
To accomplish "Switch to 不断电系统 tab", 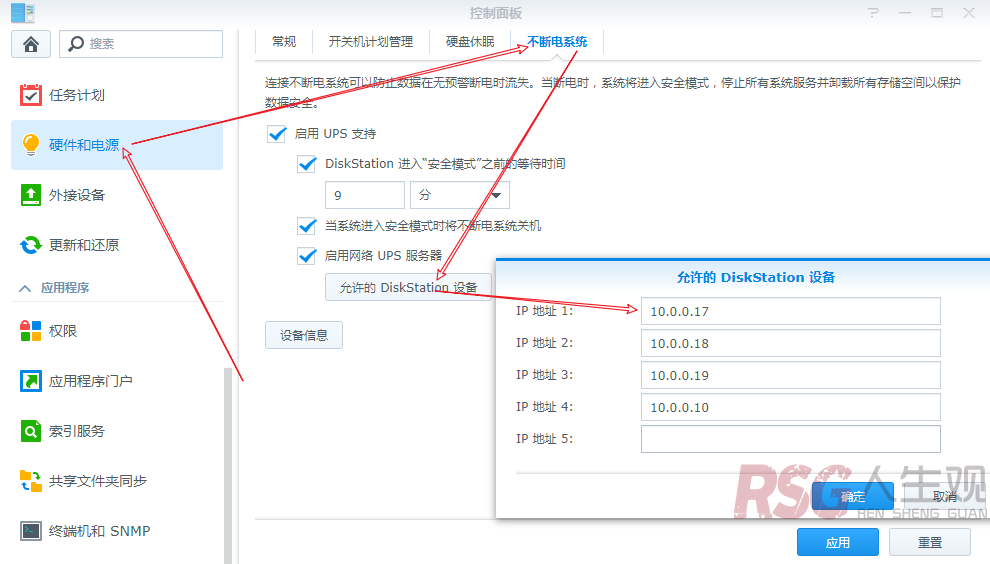I will coord(557,42).
